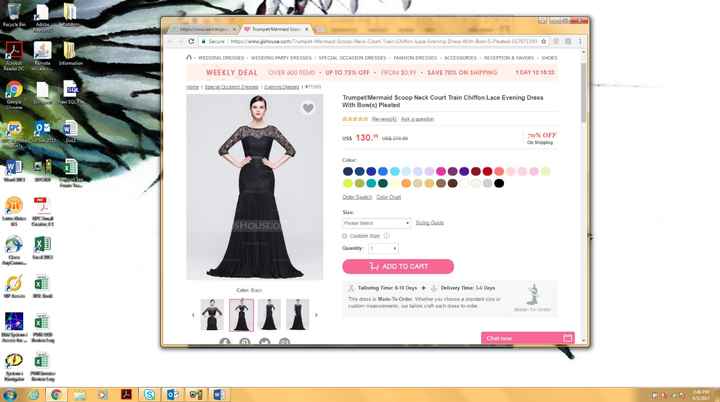Open Skype from taskbar
Screen dimensions: 720x402
(x=149, y=395)
